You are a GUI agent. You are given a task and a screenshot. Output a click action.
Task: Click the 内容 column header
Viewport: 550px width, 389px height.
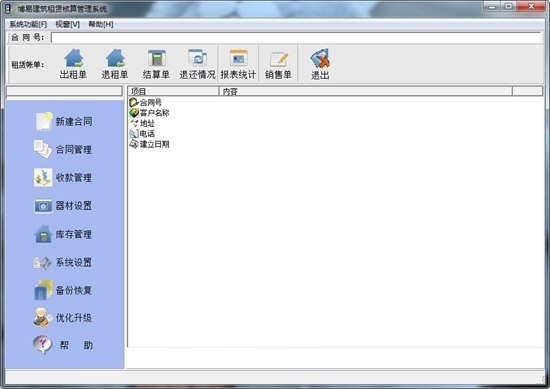[x=365, y=92]
